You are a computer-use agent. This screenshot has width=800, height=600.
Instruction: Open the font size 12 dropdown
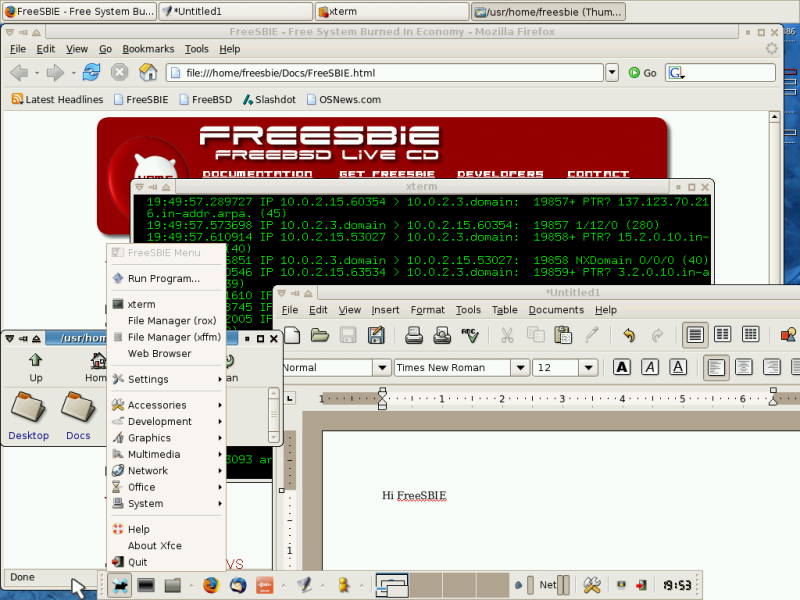click(588, 367)
